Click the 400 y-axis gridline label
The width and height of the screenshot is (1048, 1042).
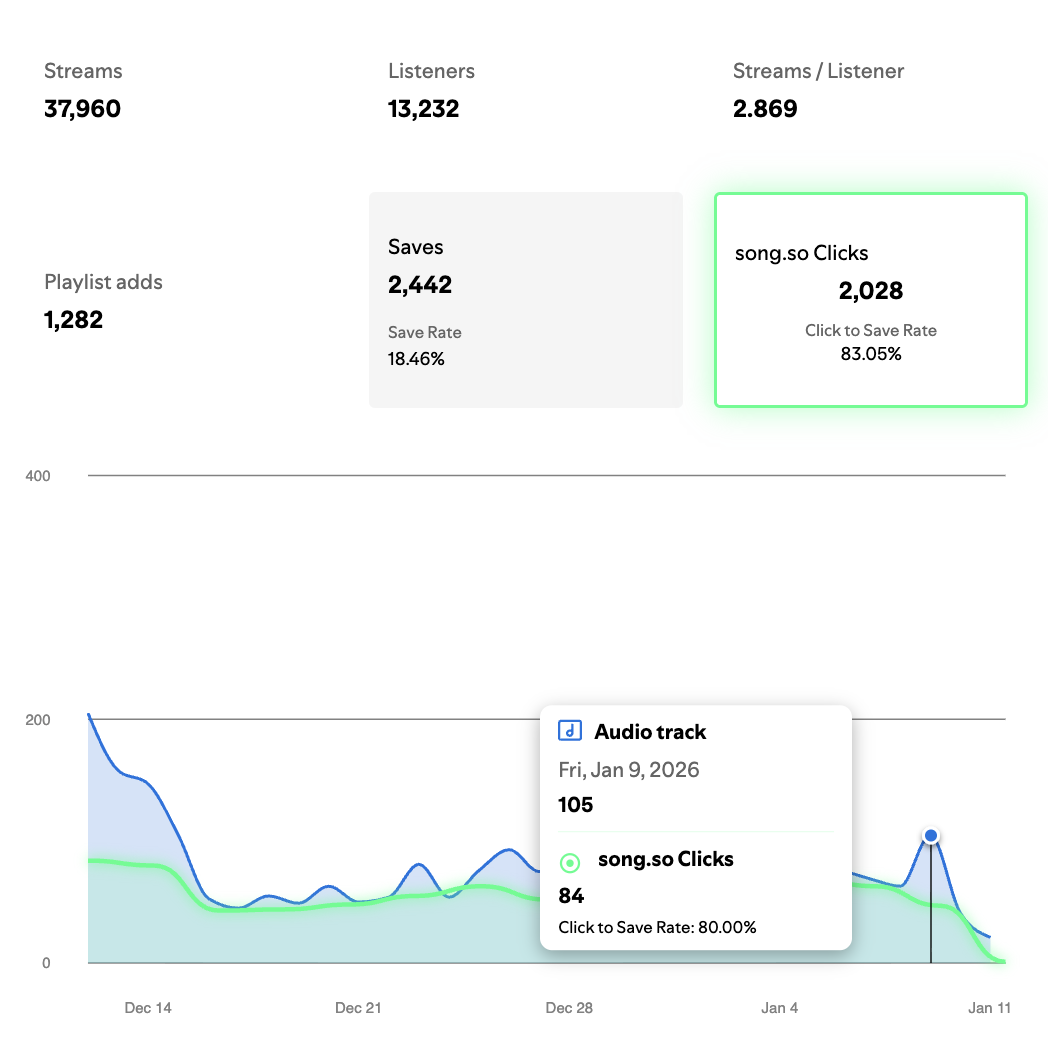coord(38,476)
